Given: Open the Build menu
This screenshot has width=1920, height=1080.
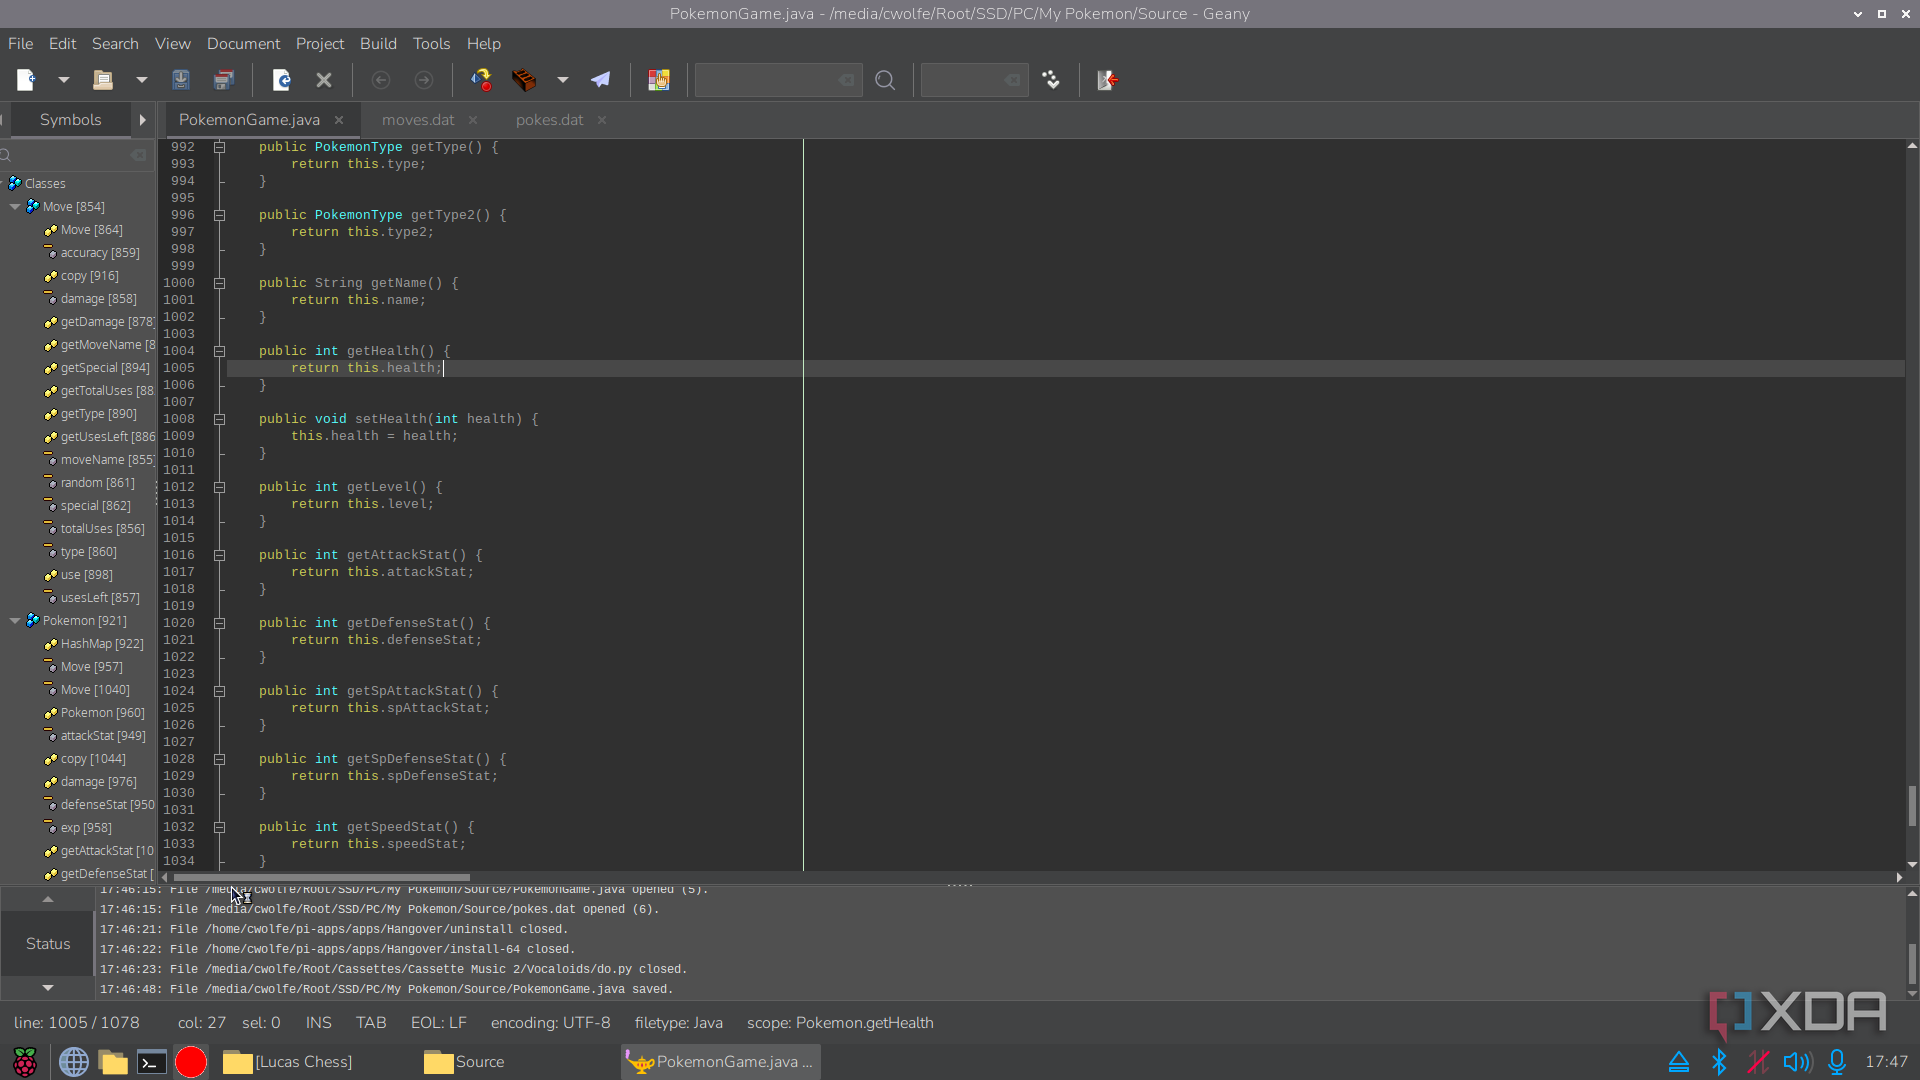Looking at the screenshot, I should coord(378,44).
